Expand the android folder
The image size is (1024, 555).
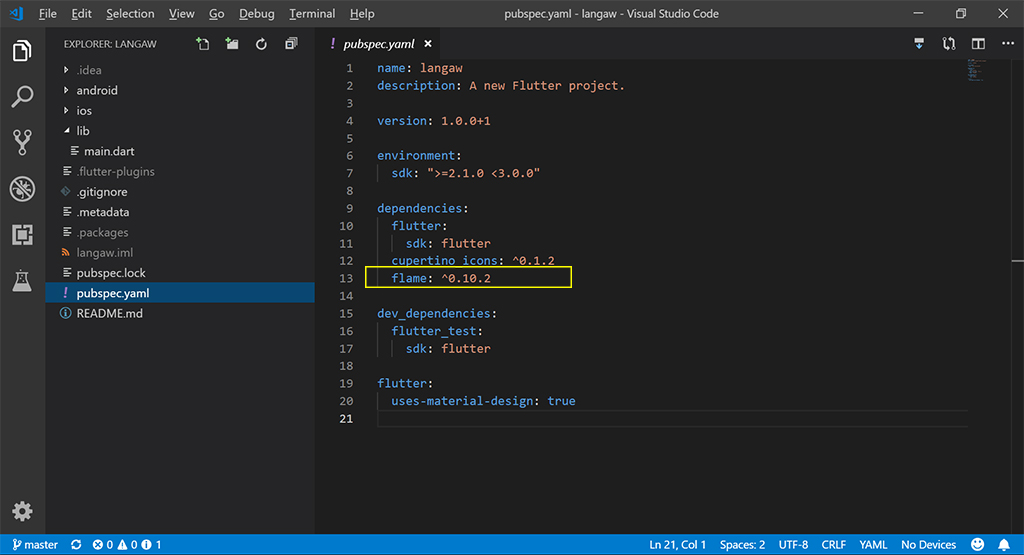pyautogui.click(x=97, y=90)
